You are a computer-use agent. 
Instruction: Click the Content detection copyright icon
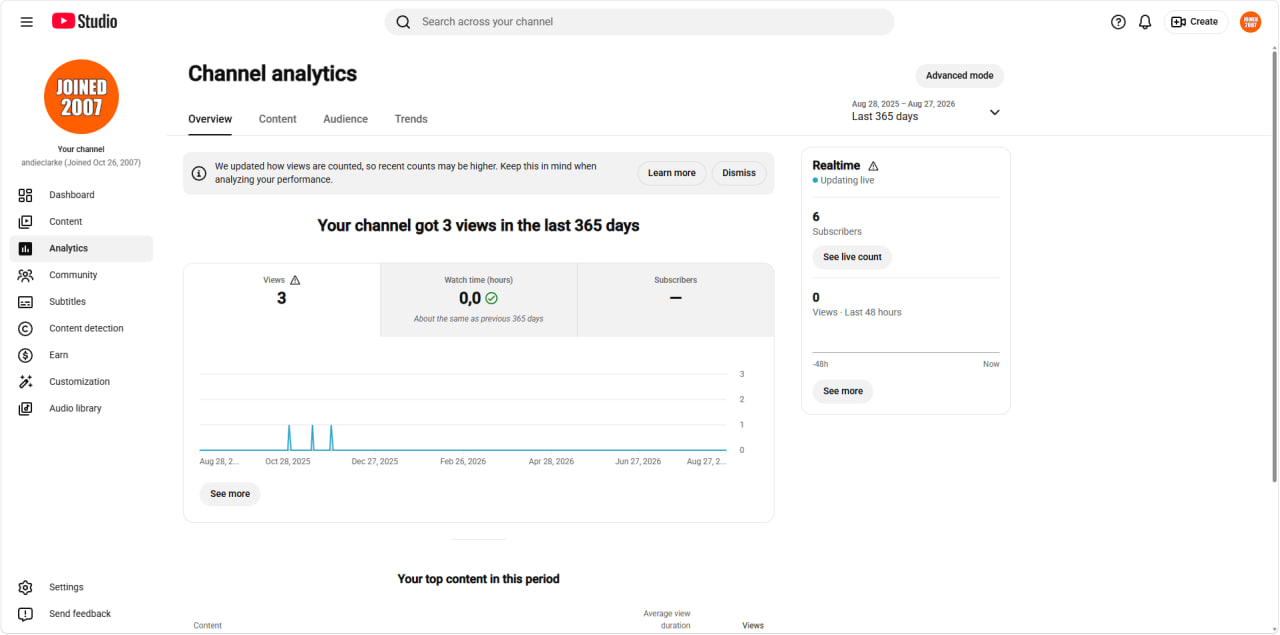click(26, 328)
